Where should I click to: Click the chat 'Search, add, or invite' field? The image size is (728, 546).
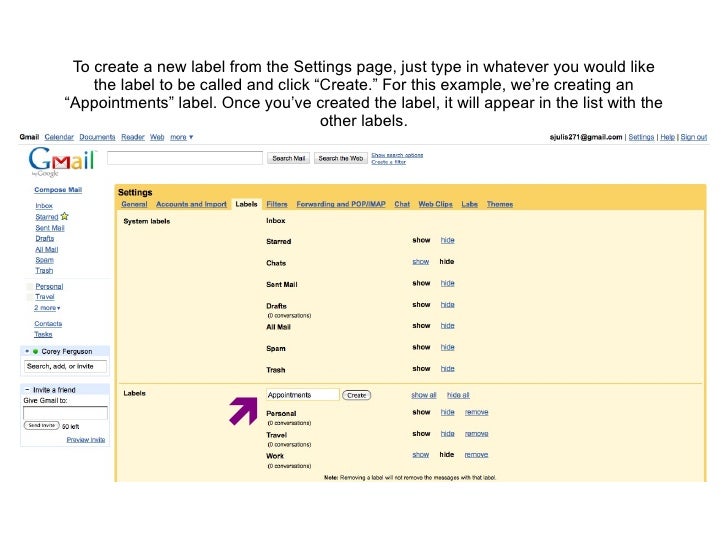click(x=65, y=366)
